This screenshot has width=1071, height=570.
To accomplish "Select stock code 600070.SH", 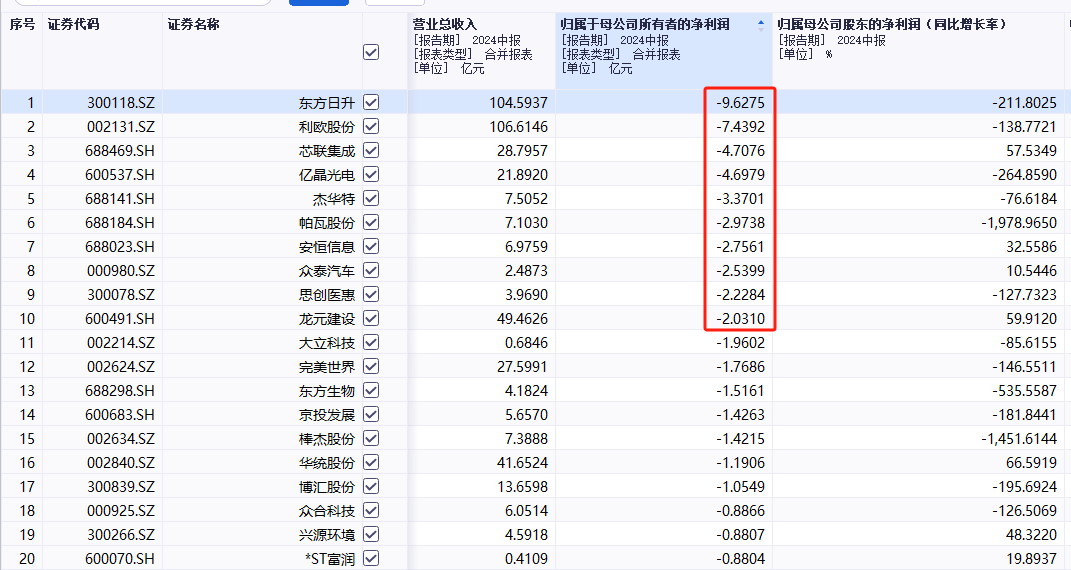I will pos(120,558).
